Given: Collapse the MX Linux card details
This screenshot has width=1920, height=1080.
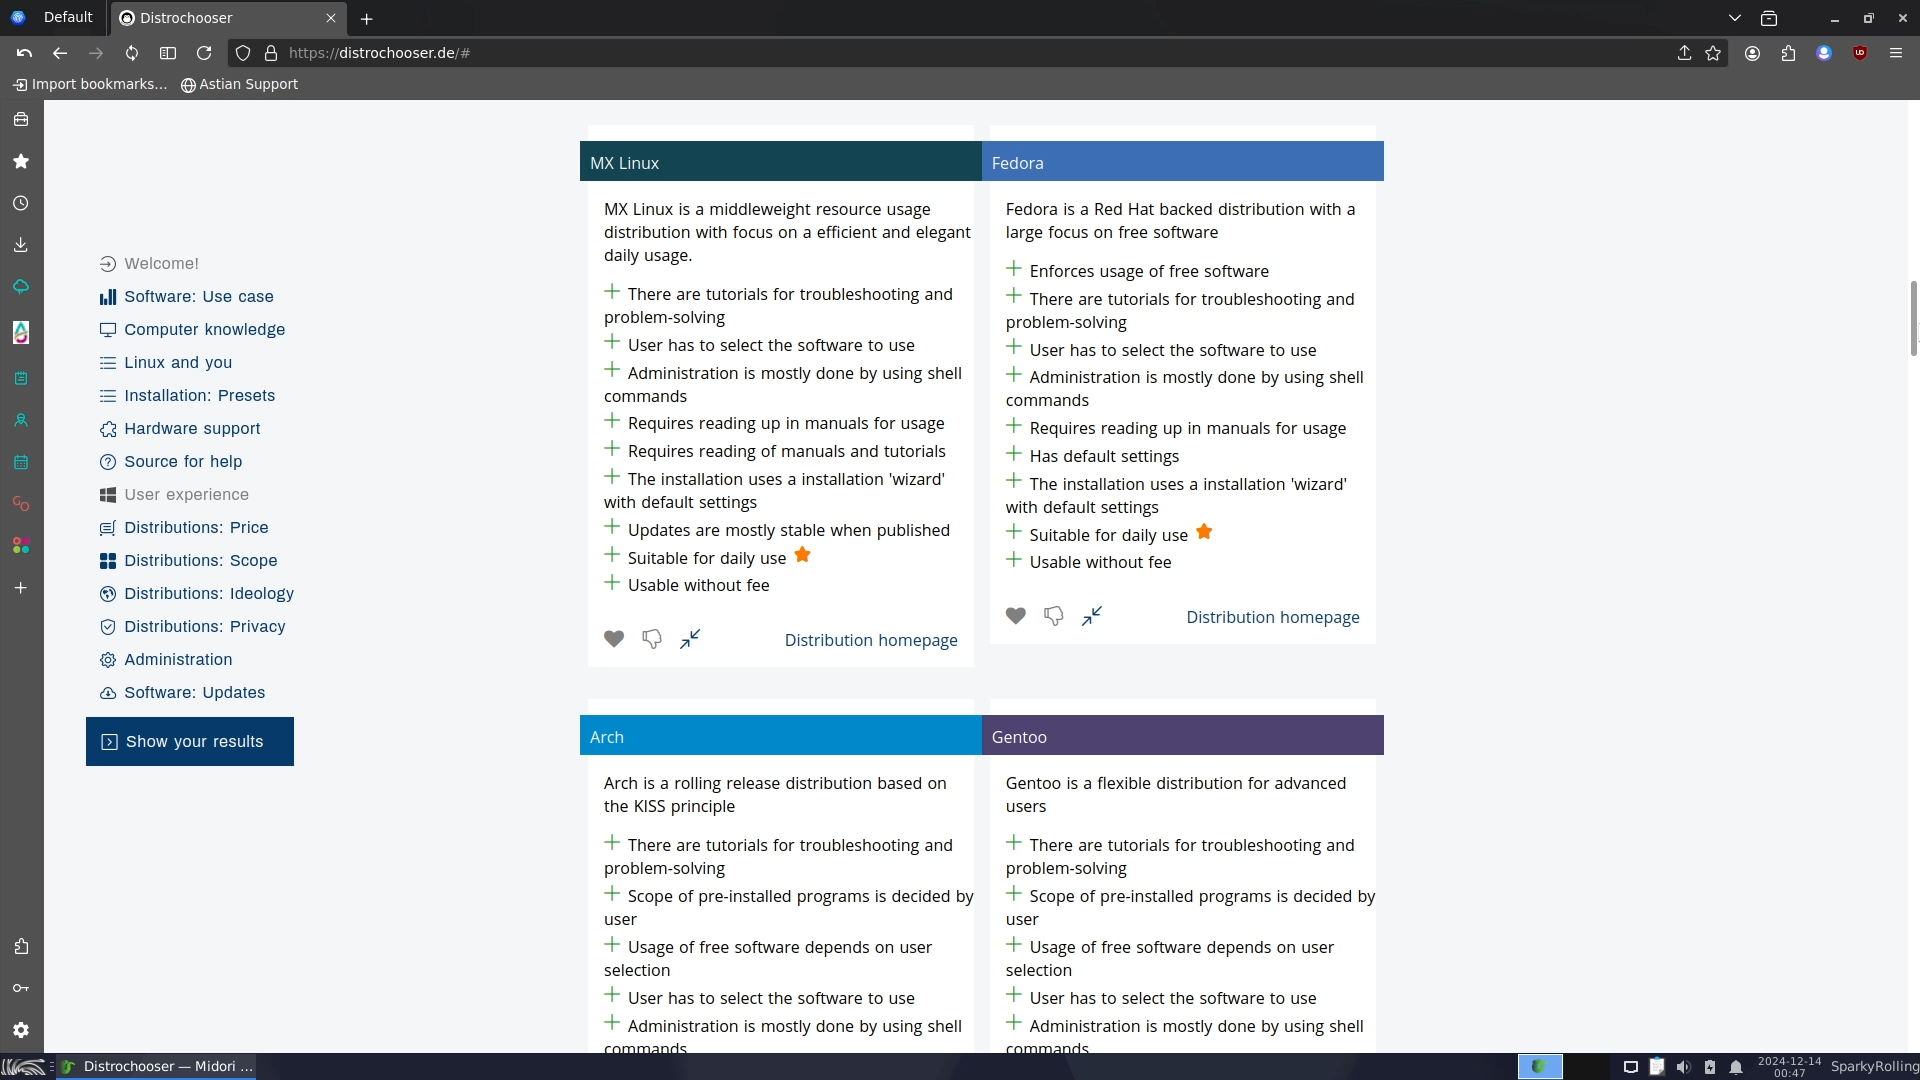Looking at the screenshot, I should 690,639.
